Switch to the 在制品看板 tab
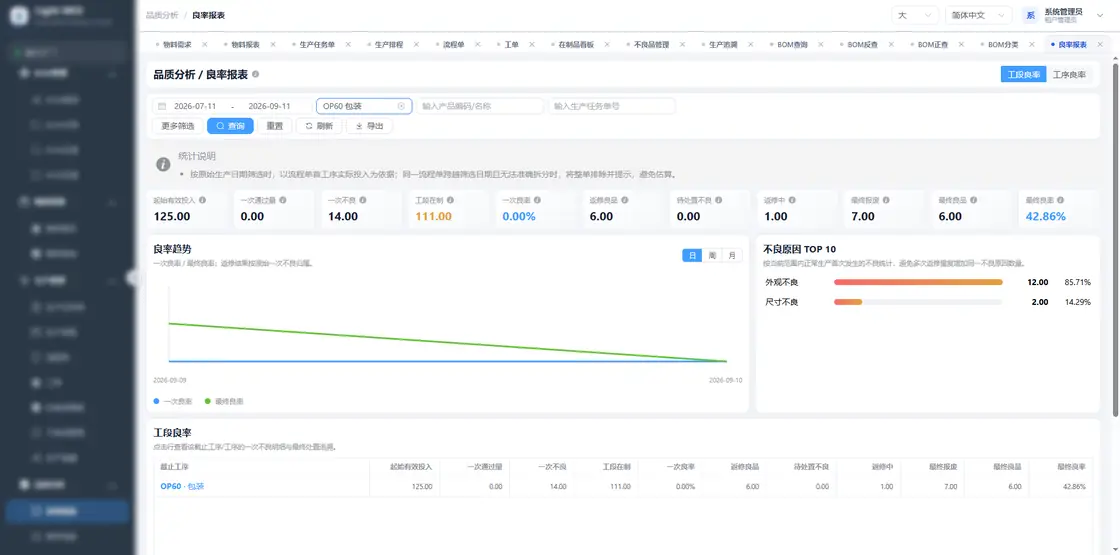Viewport: 1120px width, 555px height. [576, 44]
